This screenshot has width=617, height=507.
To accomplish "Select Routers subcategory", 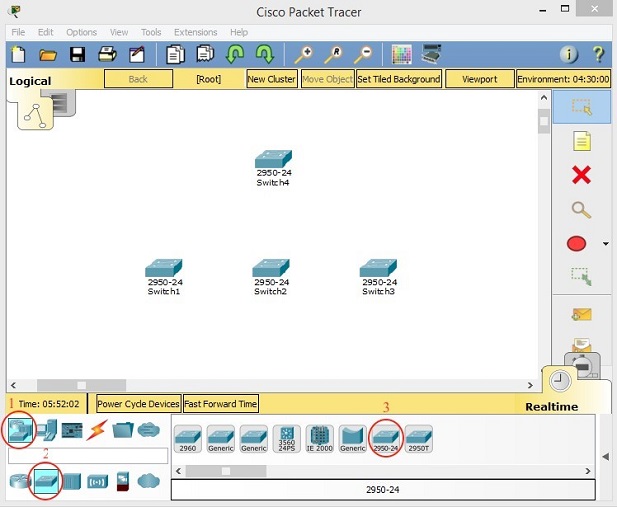I will pos(20,481).
